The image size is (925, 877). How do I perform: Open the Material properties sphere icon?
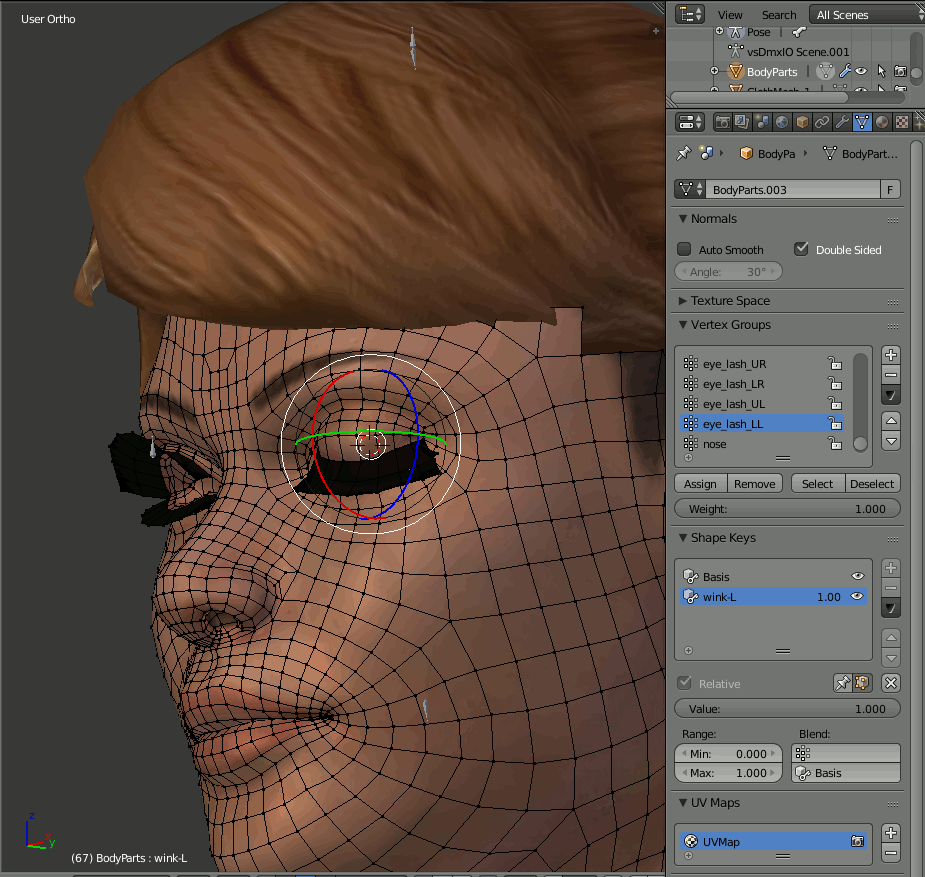(x=882, y=122)
